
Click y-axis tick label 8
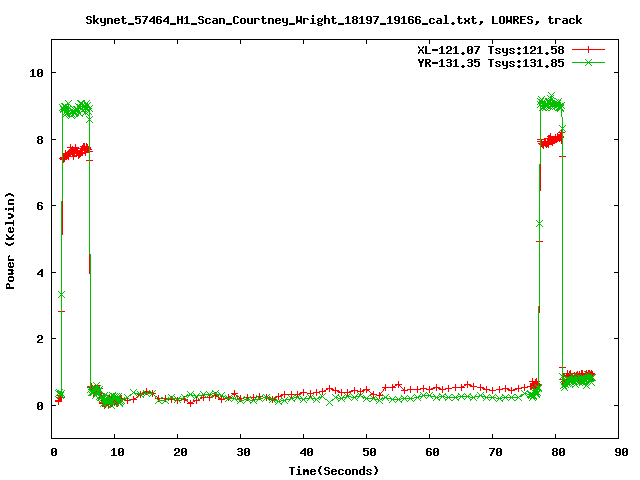coord(40,140)
